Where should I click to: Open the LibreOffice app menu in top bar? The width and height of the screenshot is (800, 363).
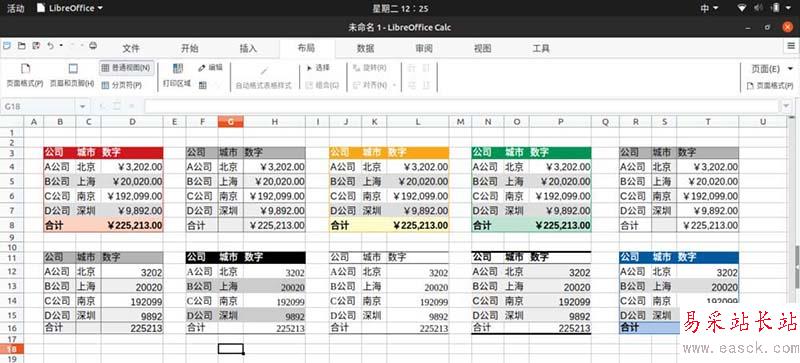point(69,8)
